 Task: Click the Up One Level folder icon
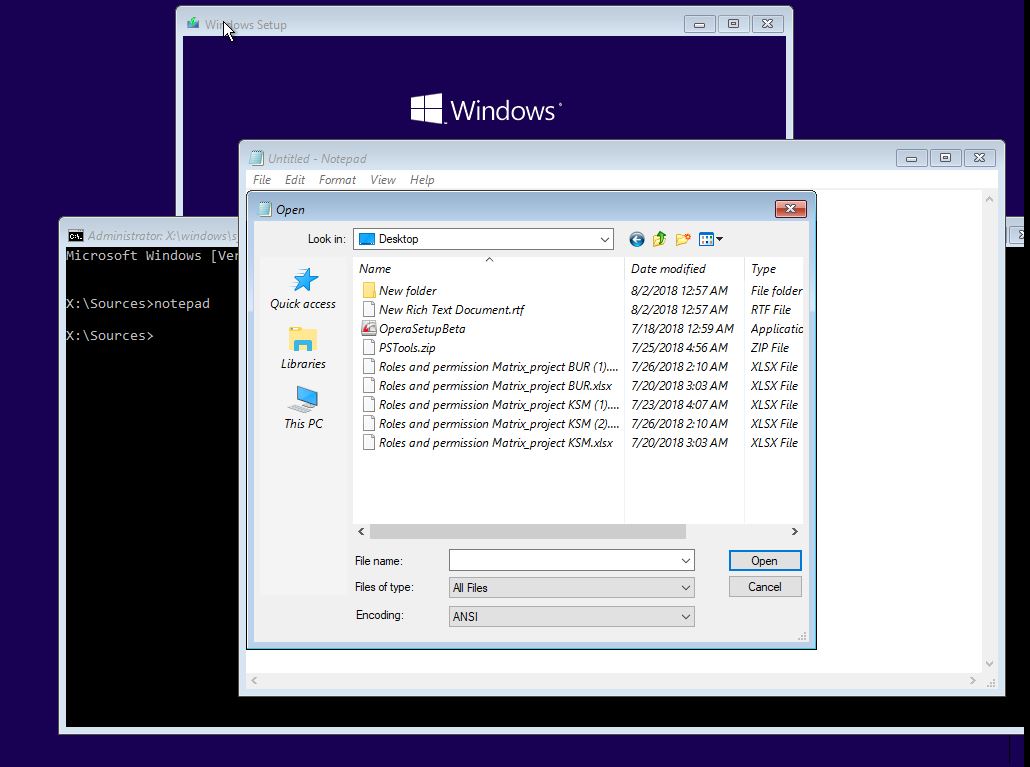click(660, 239)
